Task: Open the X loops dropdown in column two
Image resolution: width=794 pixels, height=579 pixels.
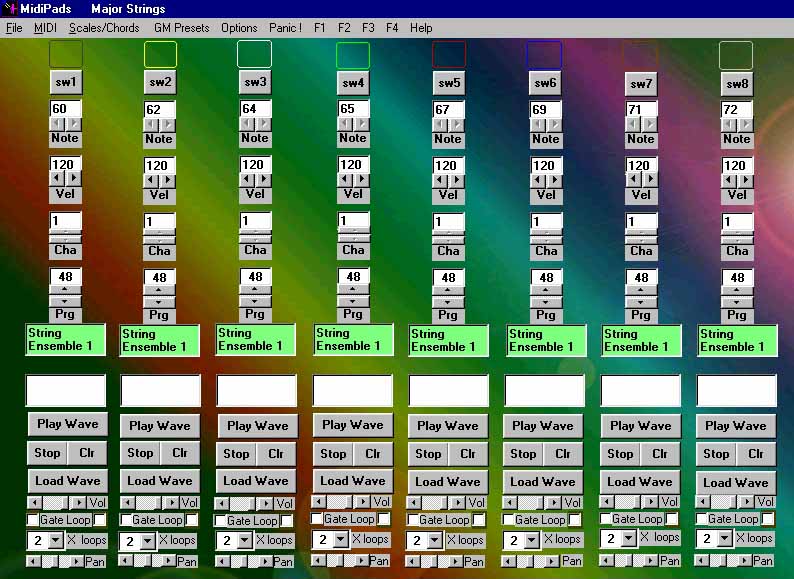Action: [148, 541]
